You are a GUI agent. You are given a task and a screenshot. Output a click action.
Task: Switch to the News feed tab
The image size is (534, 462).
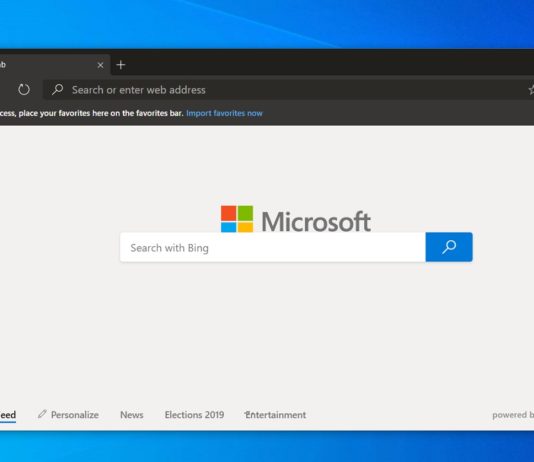(131, 415)
